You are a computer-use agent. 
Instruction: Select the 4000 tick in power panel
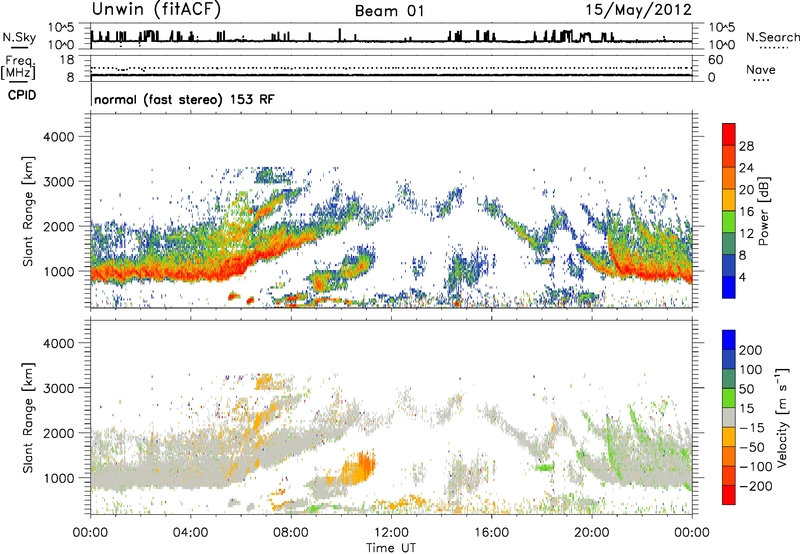(x=59, y=137)
